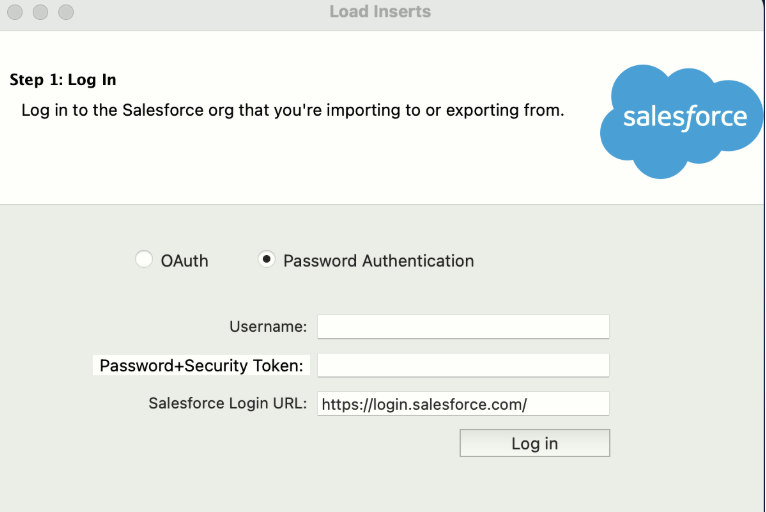Maximize the Load Inserts window
The width and height of the screenshot is (766, 512).
(65, 13)
